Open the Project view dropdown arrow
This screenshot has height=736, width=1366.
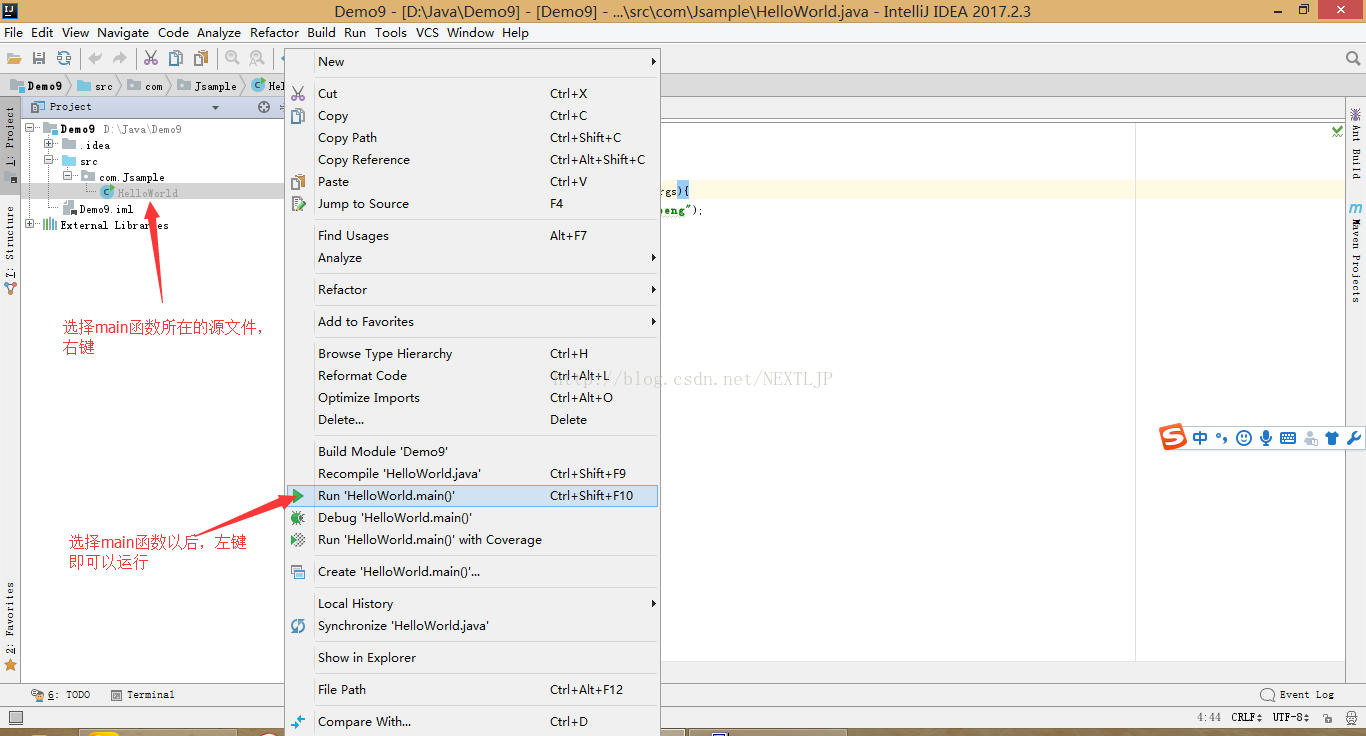tap(215, 107)
